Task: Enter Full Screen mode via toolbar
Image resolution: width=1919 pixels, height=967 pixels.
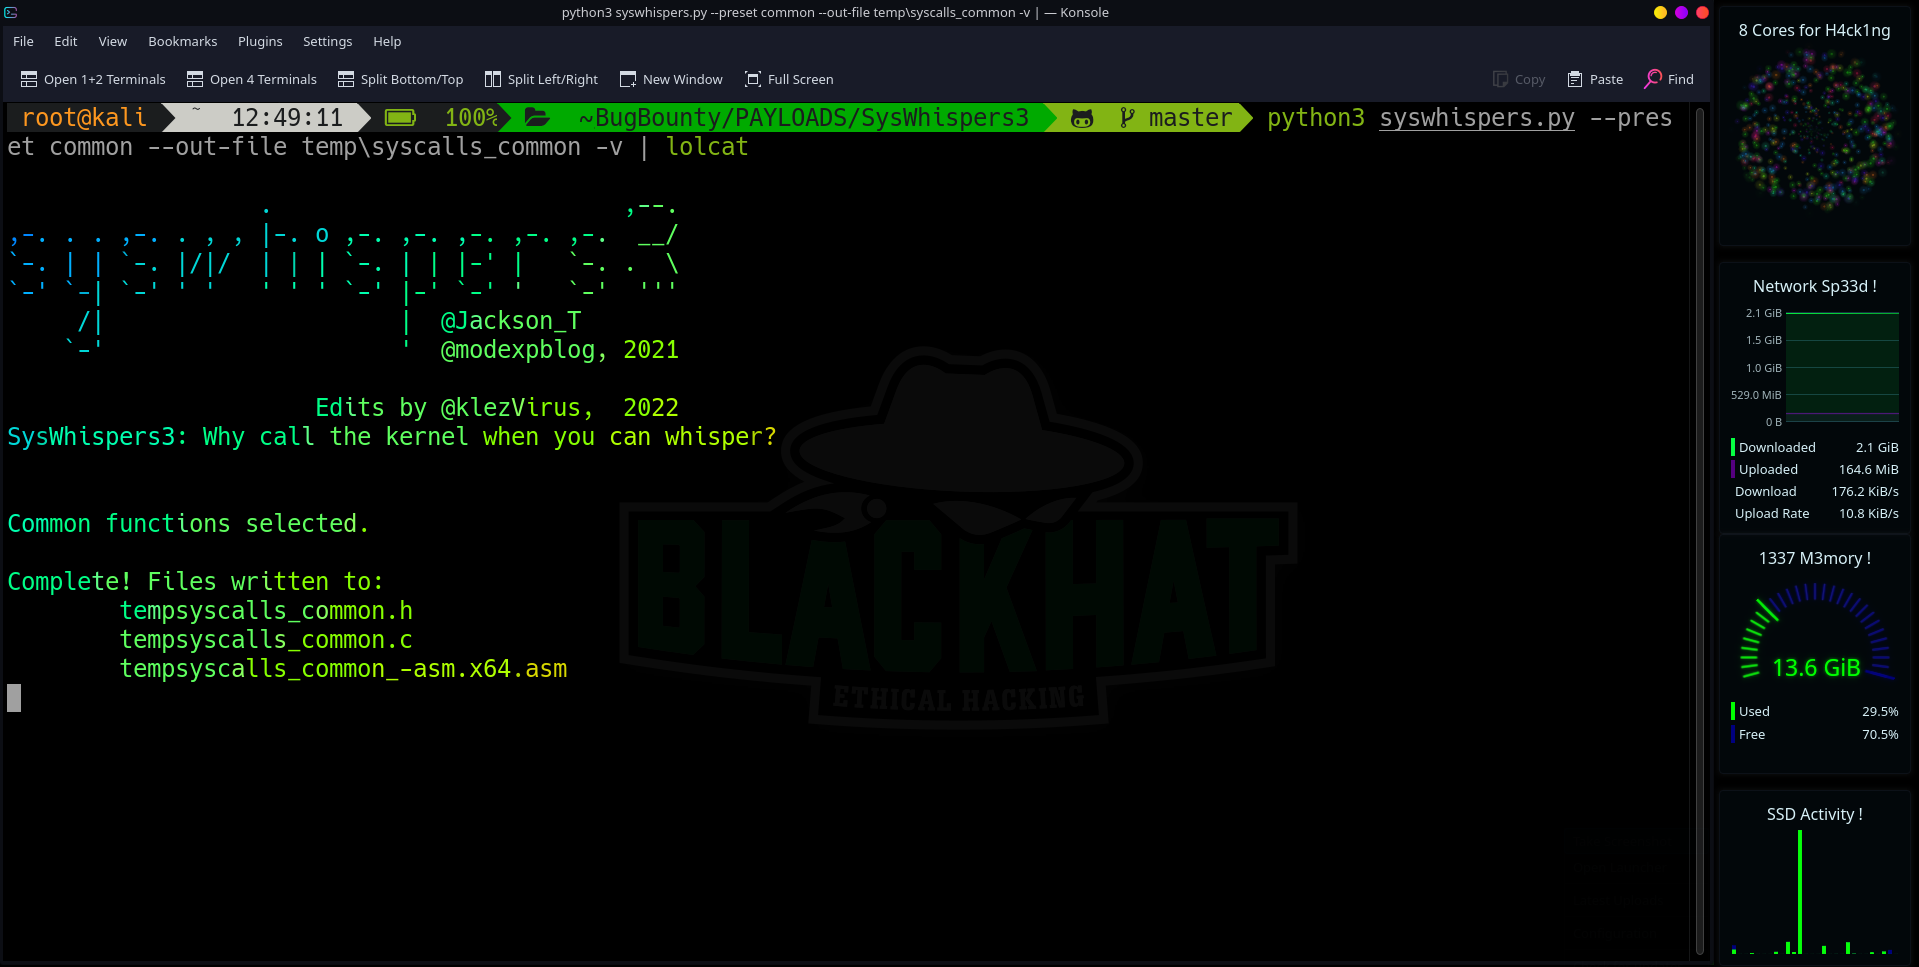Action: pos(753,79)
